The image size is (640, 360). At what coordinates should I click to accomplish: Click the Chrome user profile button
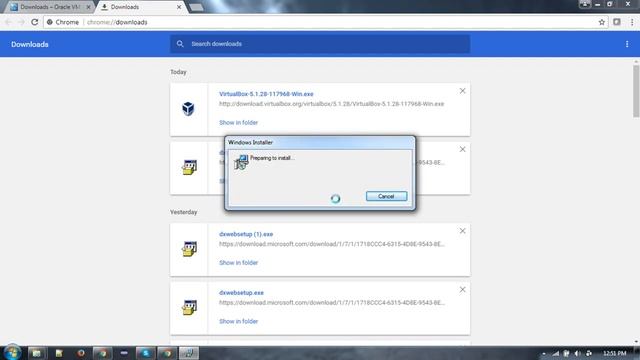tap(585, 4)
